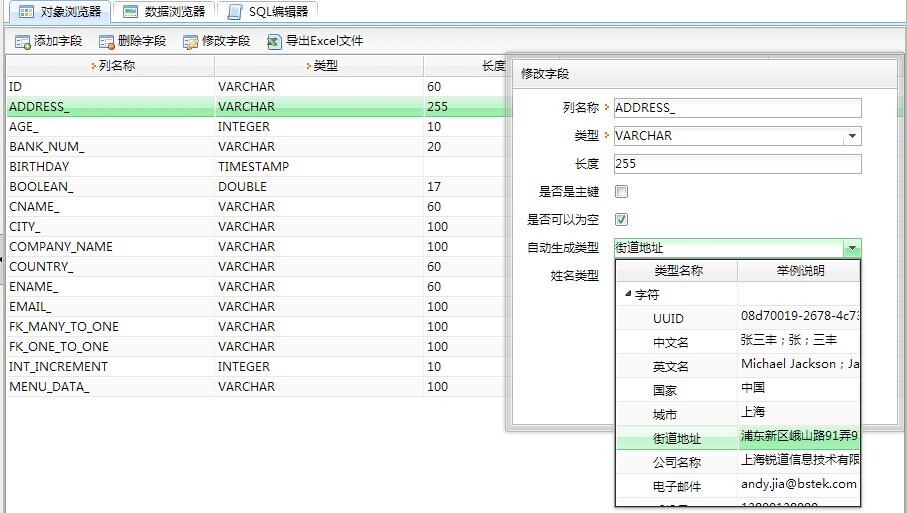
Task: Click the SQL编辑器 tab icon
Action: point(235,12)
